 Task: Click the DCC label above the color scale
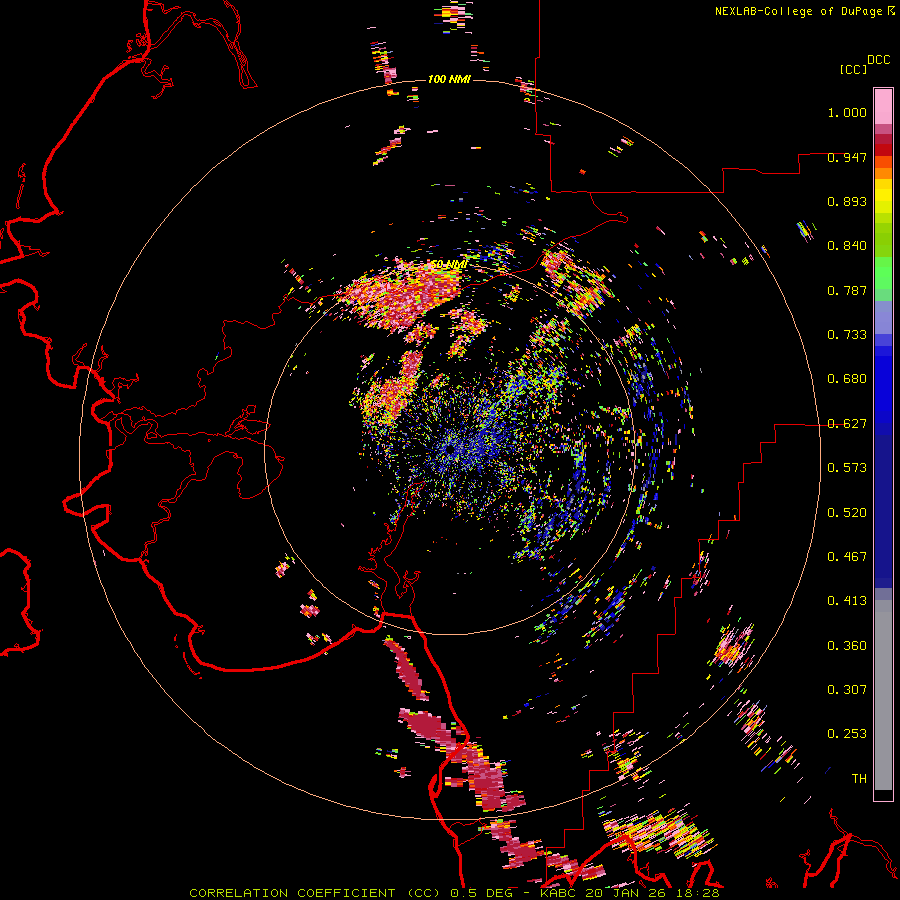click(x=878, y=60)
